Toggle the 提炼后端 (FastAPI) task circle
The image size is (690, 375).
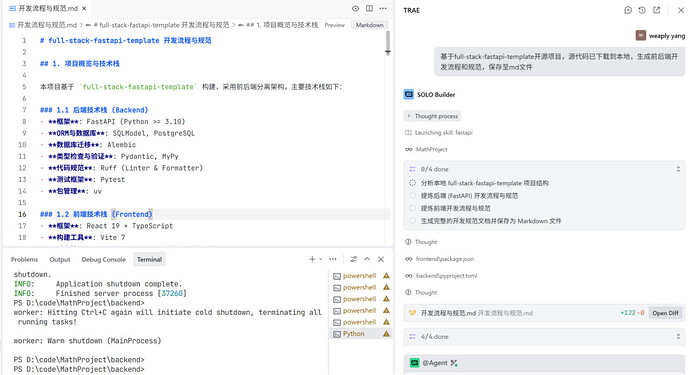412,195
